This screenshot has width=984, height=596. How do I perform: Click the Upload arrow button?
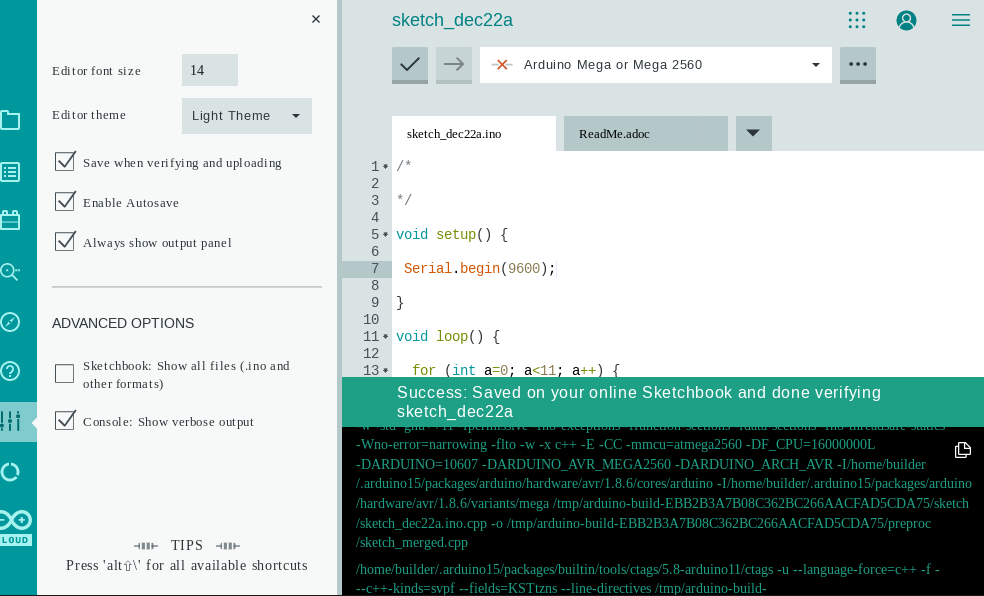[x=454, y=64]
